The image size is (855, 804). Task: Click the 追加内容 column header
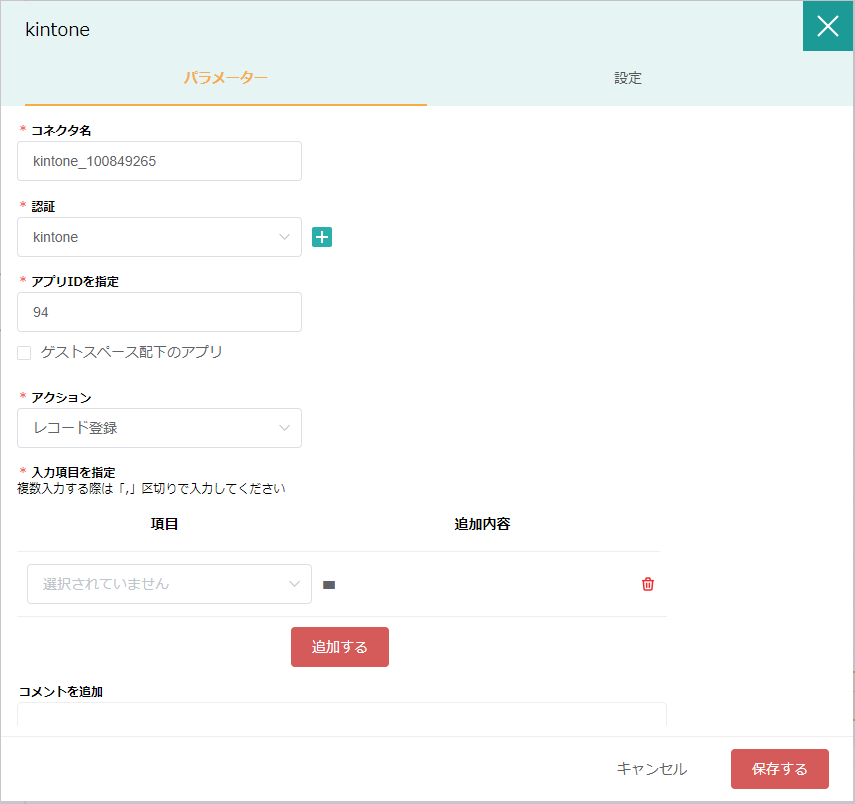pos(483,524)
